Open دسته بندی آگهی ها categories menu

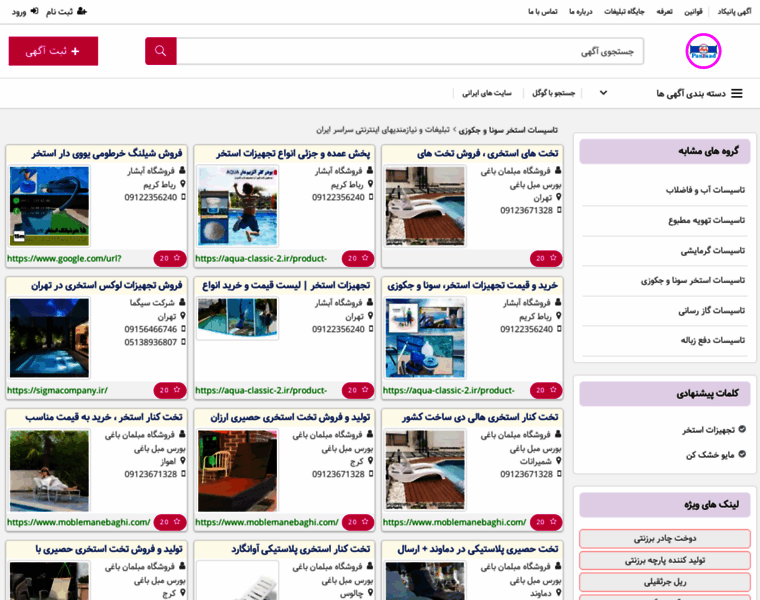tap(691, 93)
